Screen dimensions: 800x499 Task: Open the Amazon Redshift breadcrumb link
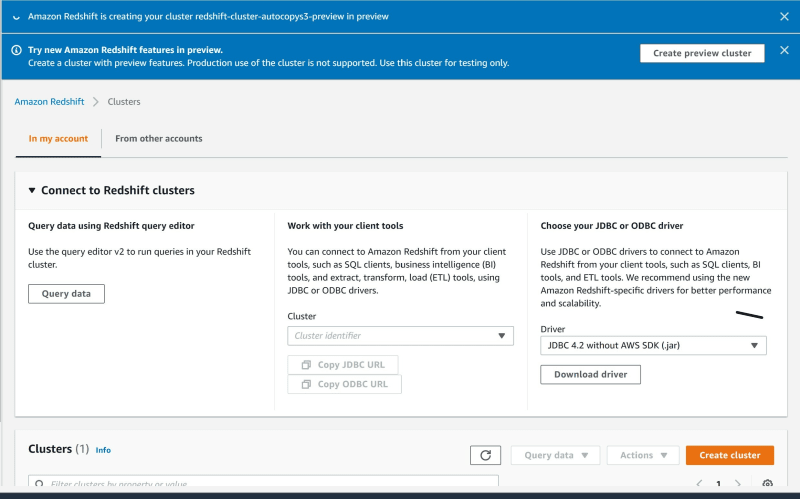[x=49, y=102]
